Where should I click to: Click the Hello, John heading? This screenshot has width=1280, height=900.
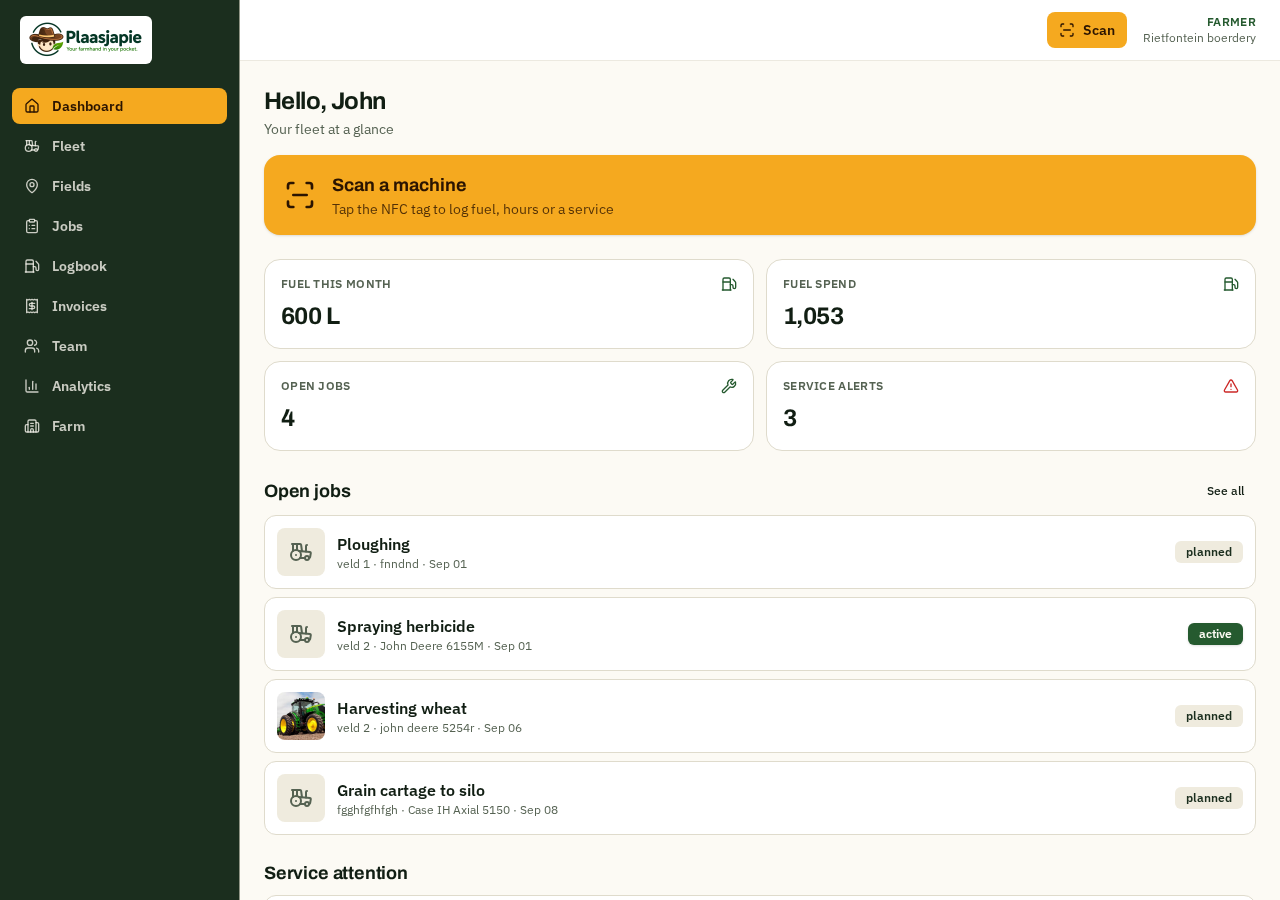coord(325,101)
